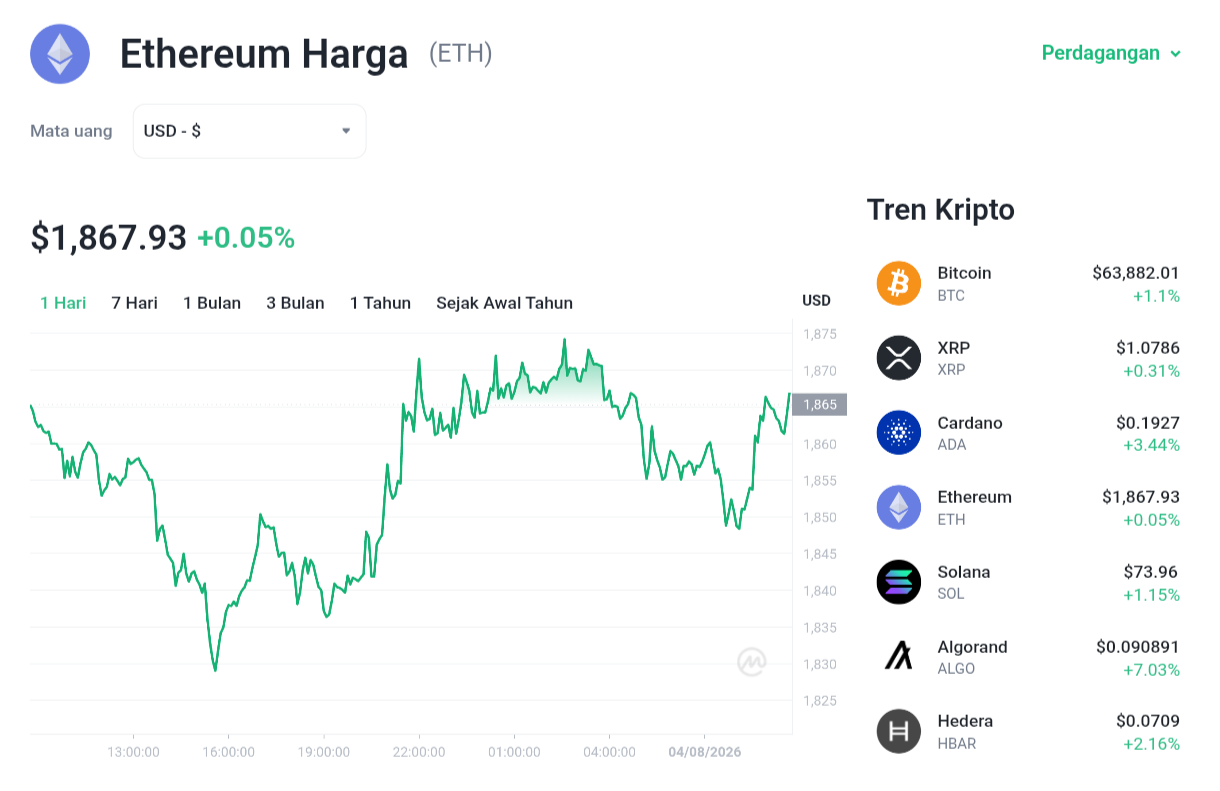Select the XRP coin icon
Image resolution: width=1220 pixels, height=791 pixels.
898,358
